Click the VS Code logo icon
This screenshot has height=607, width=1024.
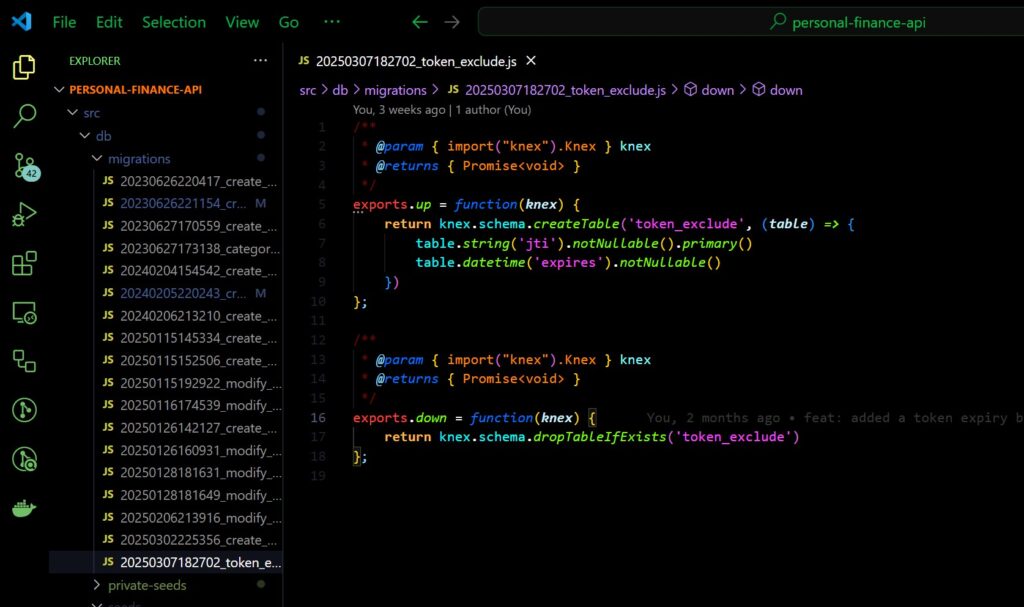(x=22, y=22)
